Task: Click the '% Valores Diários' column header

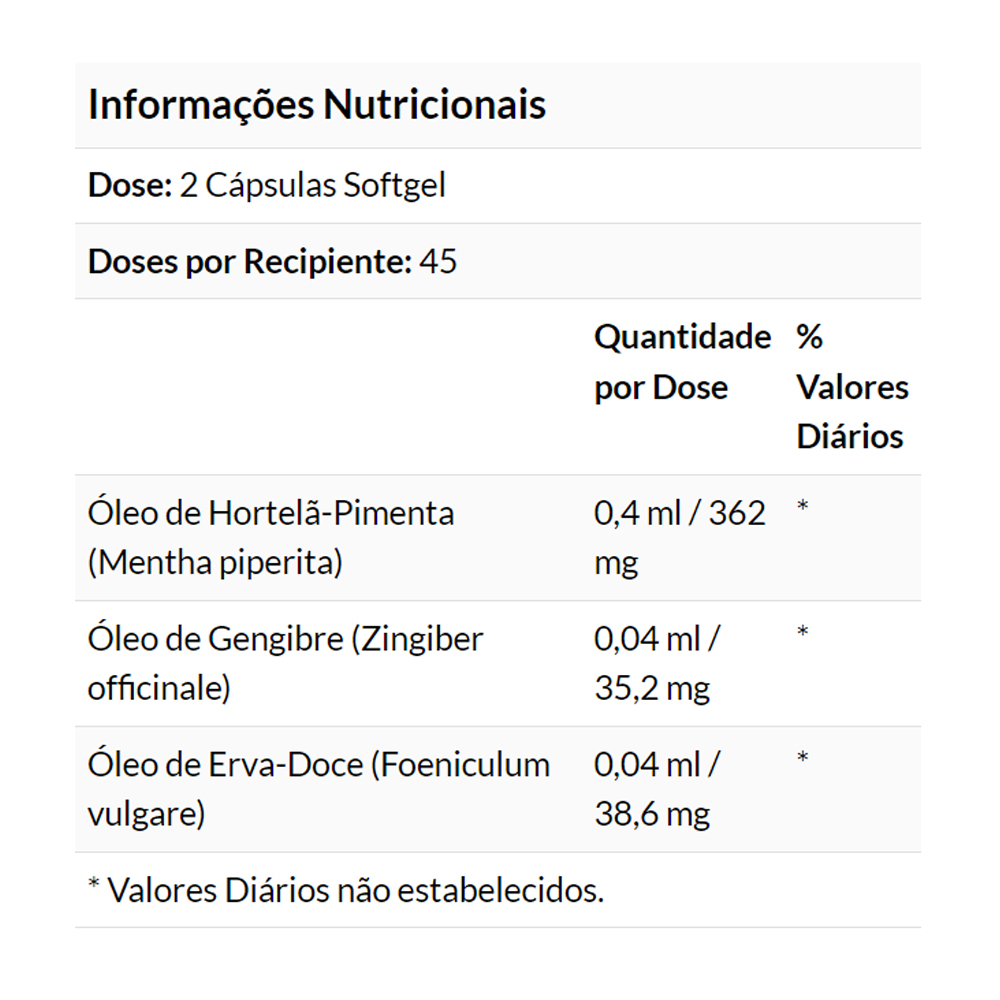Action: click(851, 387)
